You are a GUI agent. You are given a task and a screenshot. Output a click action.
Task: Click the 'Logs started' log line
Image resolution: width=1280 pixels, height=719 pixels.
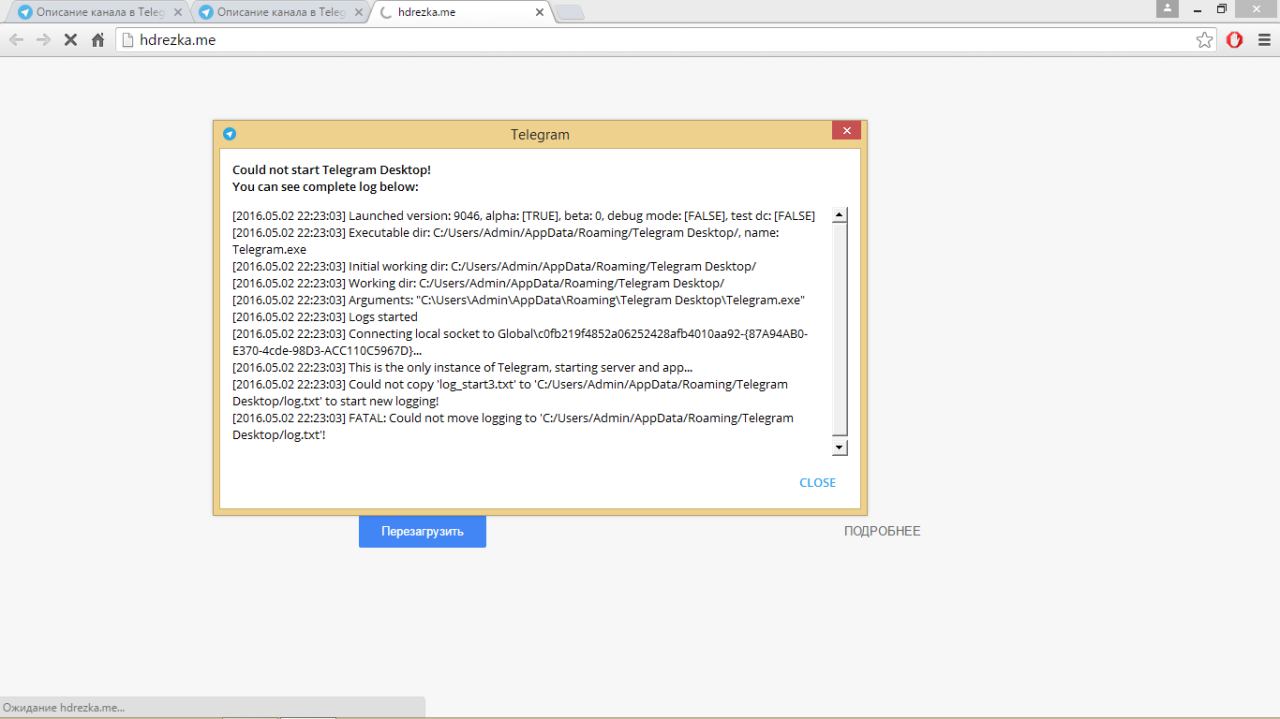coord(325,317)
